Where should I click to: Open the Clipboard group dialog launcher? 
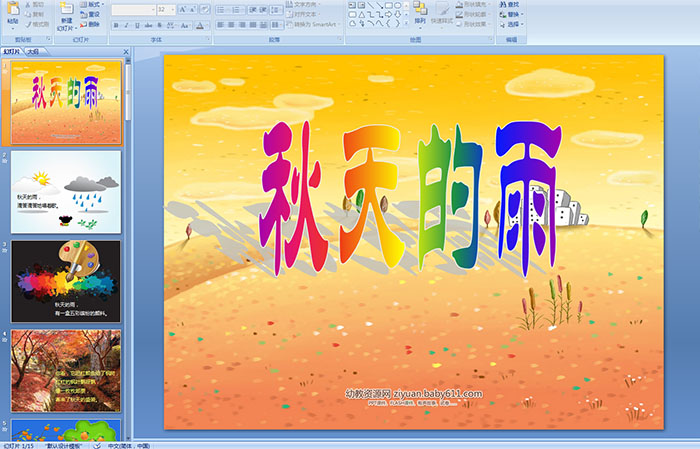49,39
